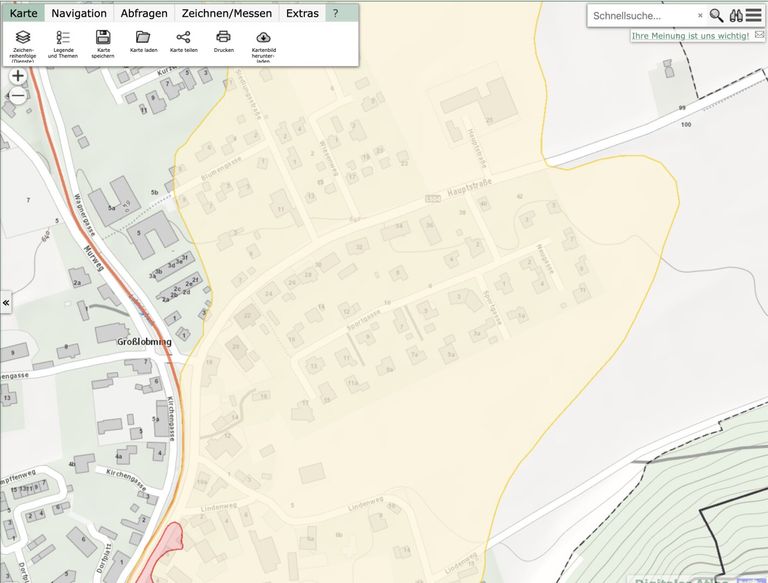Screen dimensions: 768x583
Task: Open 'Ihre Meinung ist uns wichtig!' link
Action: pos(690,36)
